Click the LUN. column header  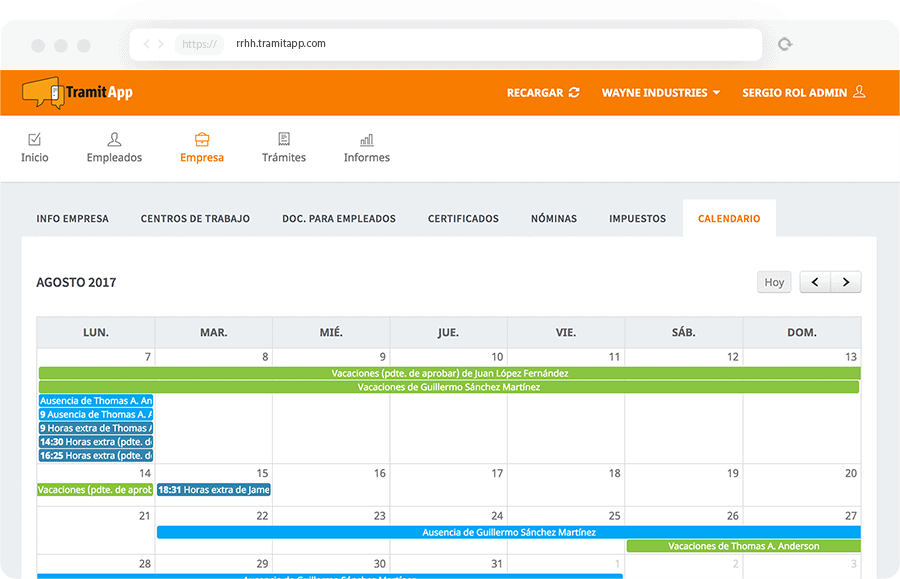click(x=96, y=332)
